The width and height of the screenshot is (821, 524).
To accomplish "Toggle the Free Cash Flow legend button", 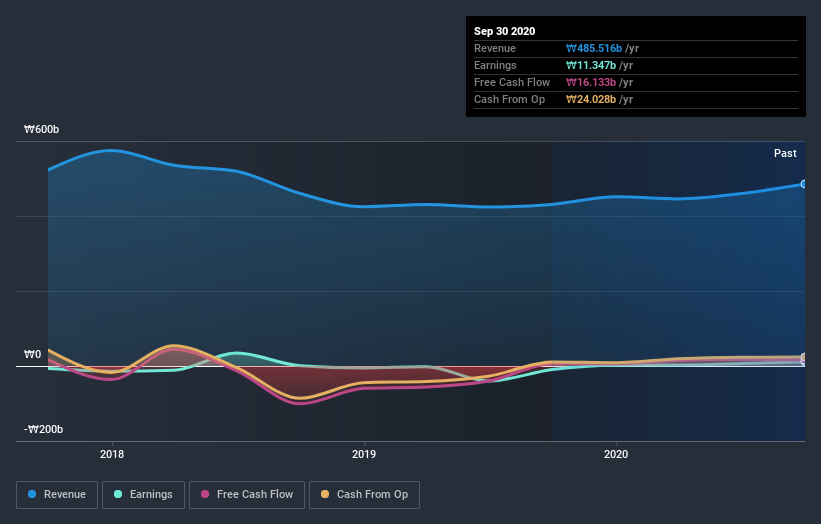I will point(247,495).
